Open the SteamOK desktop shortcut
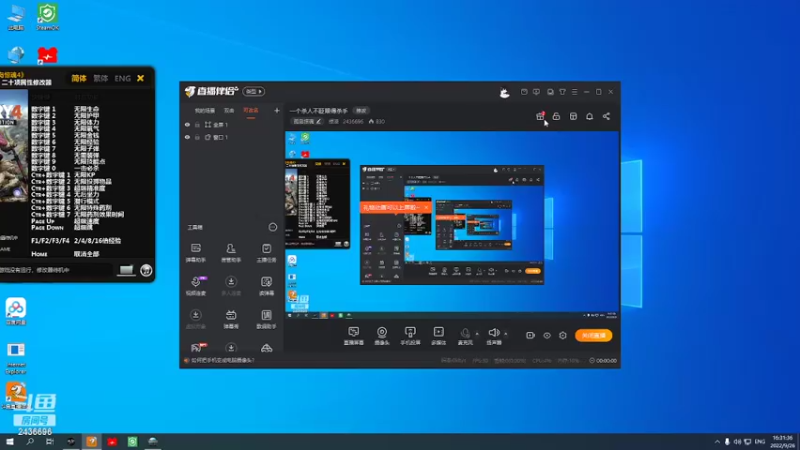Screen dimensions: 800x450 point(47,17)
